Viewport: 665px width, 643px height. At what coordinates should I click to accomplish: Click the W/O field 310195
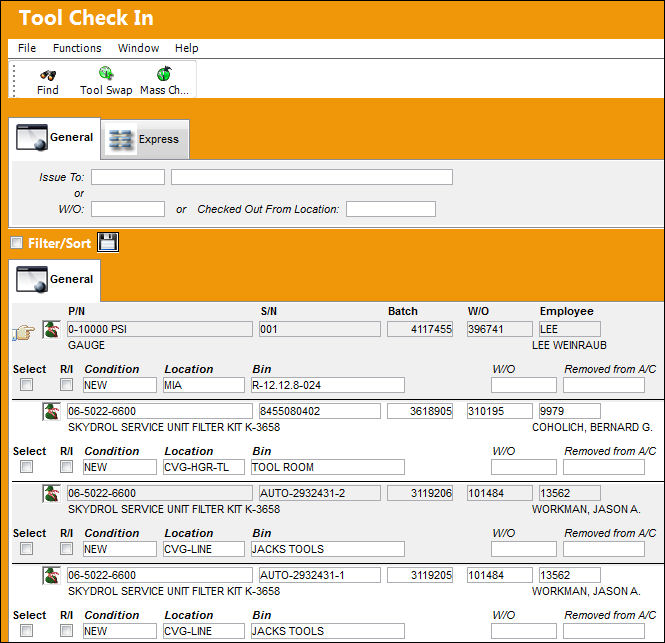click(500, 411)
